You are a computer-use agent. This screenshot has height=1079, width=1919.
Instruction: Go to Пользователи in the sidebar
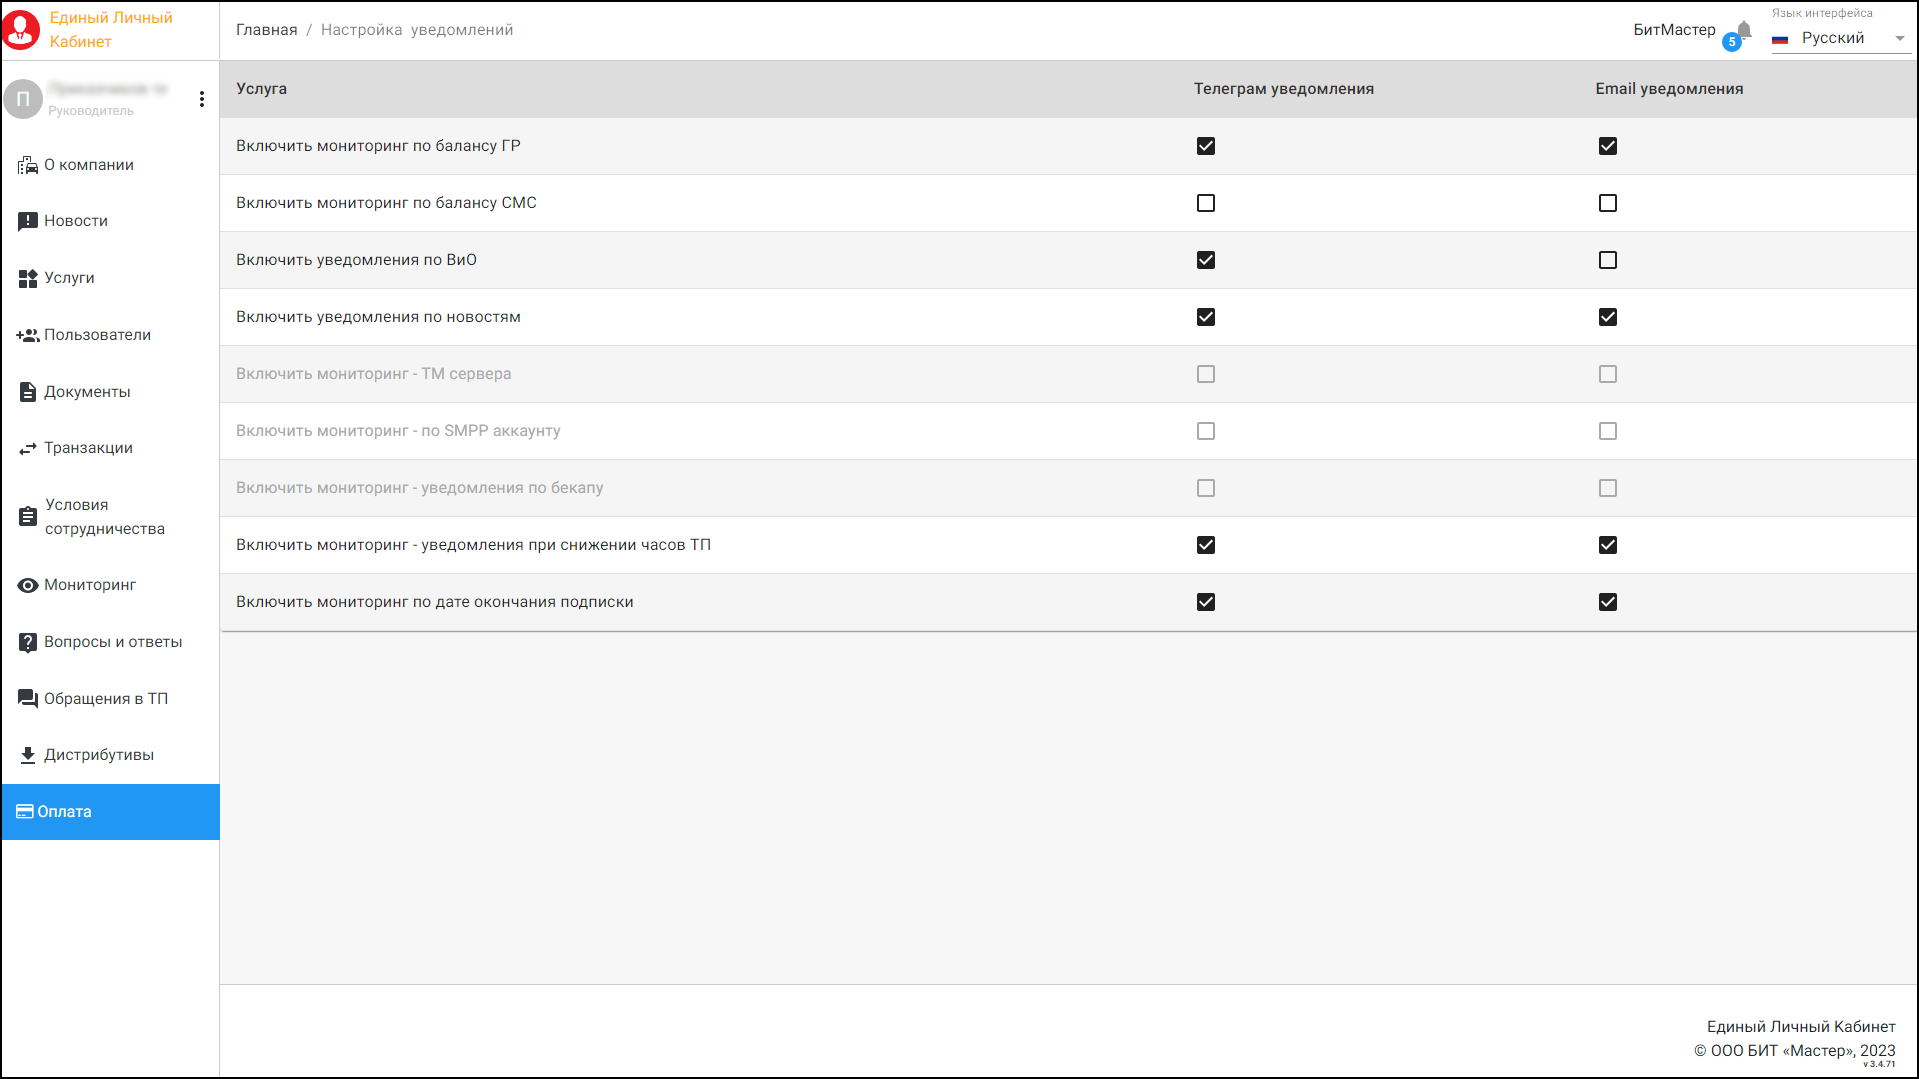(x=97, y=335)
